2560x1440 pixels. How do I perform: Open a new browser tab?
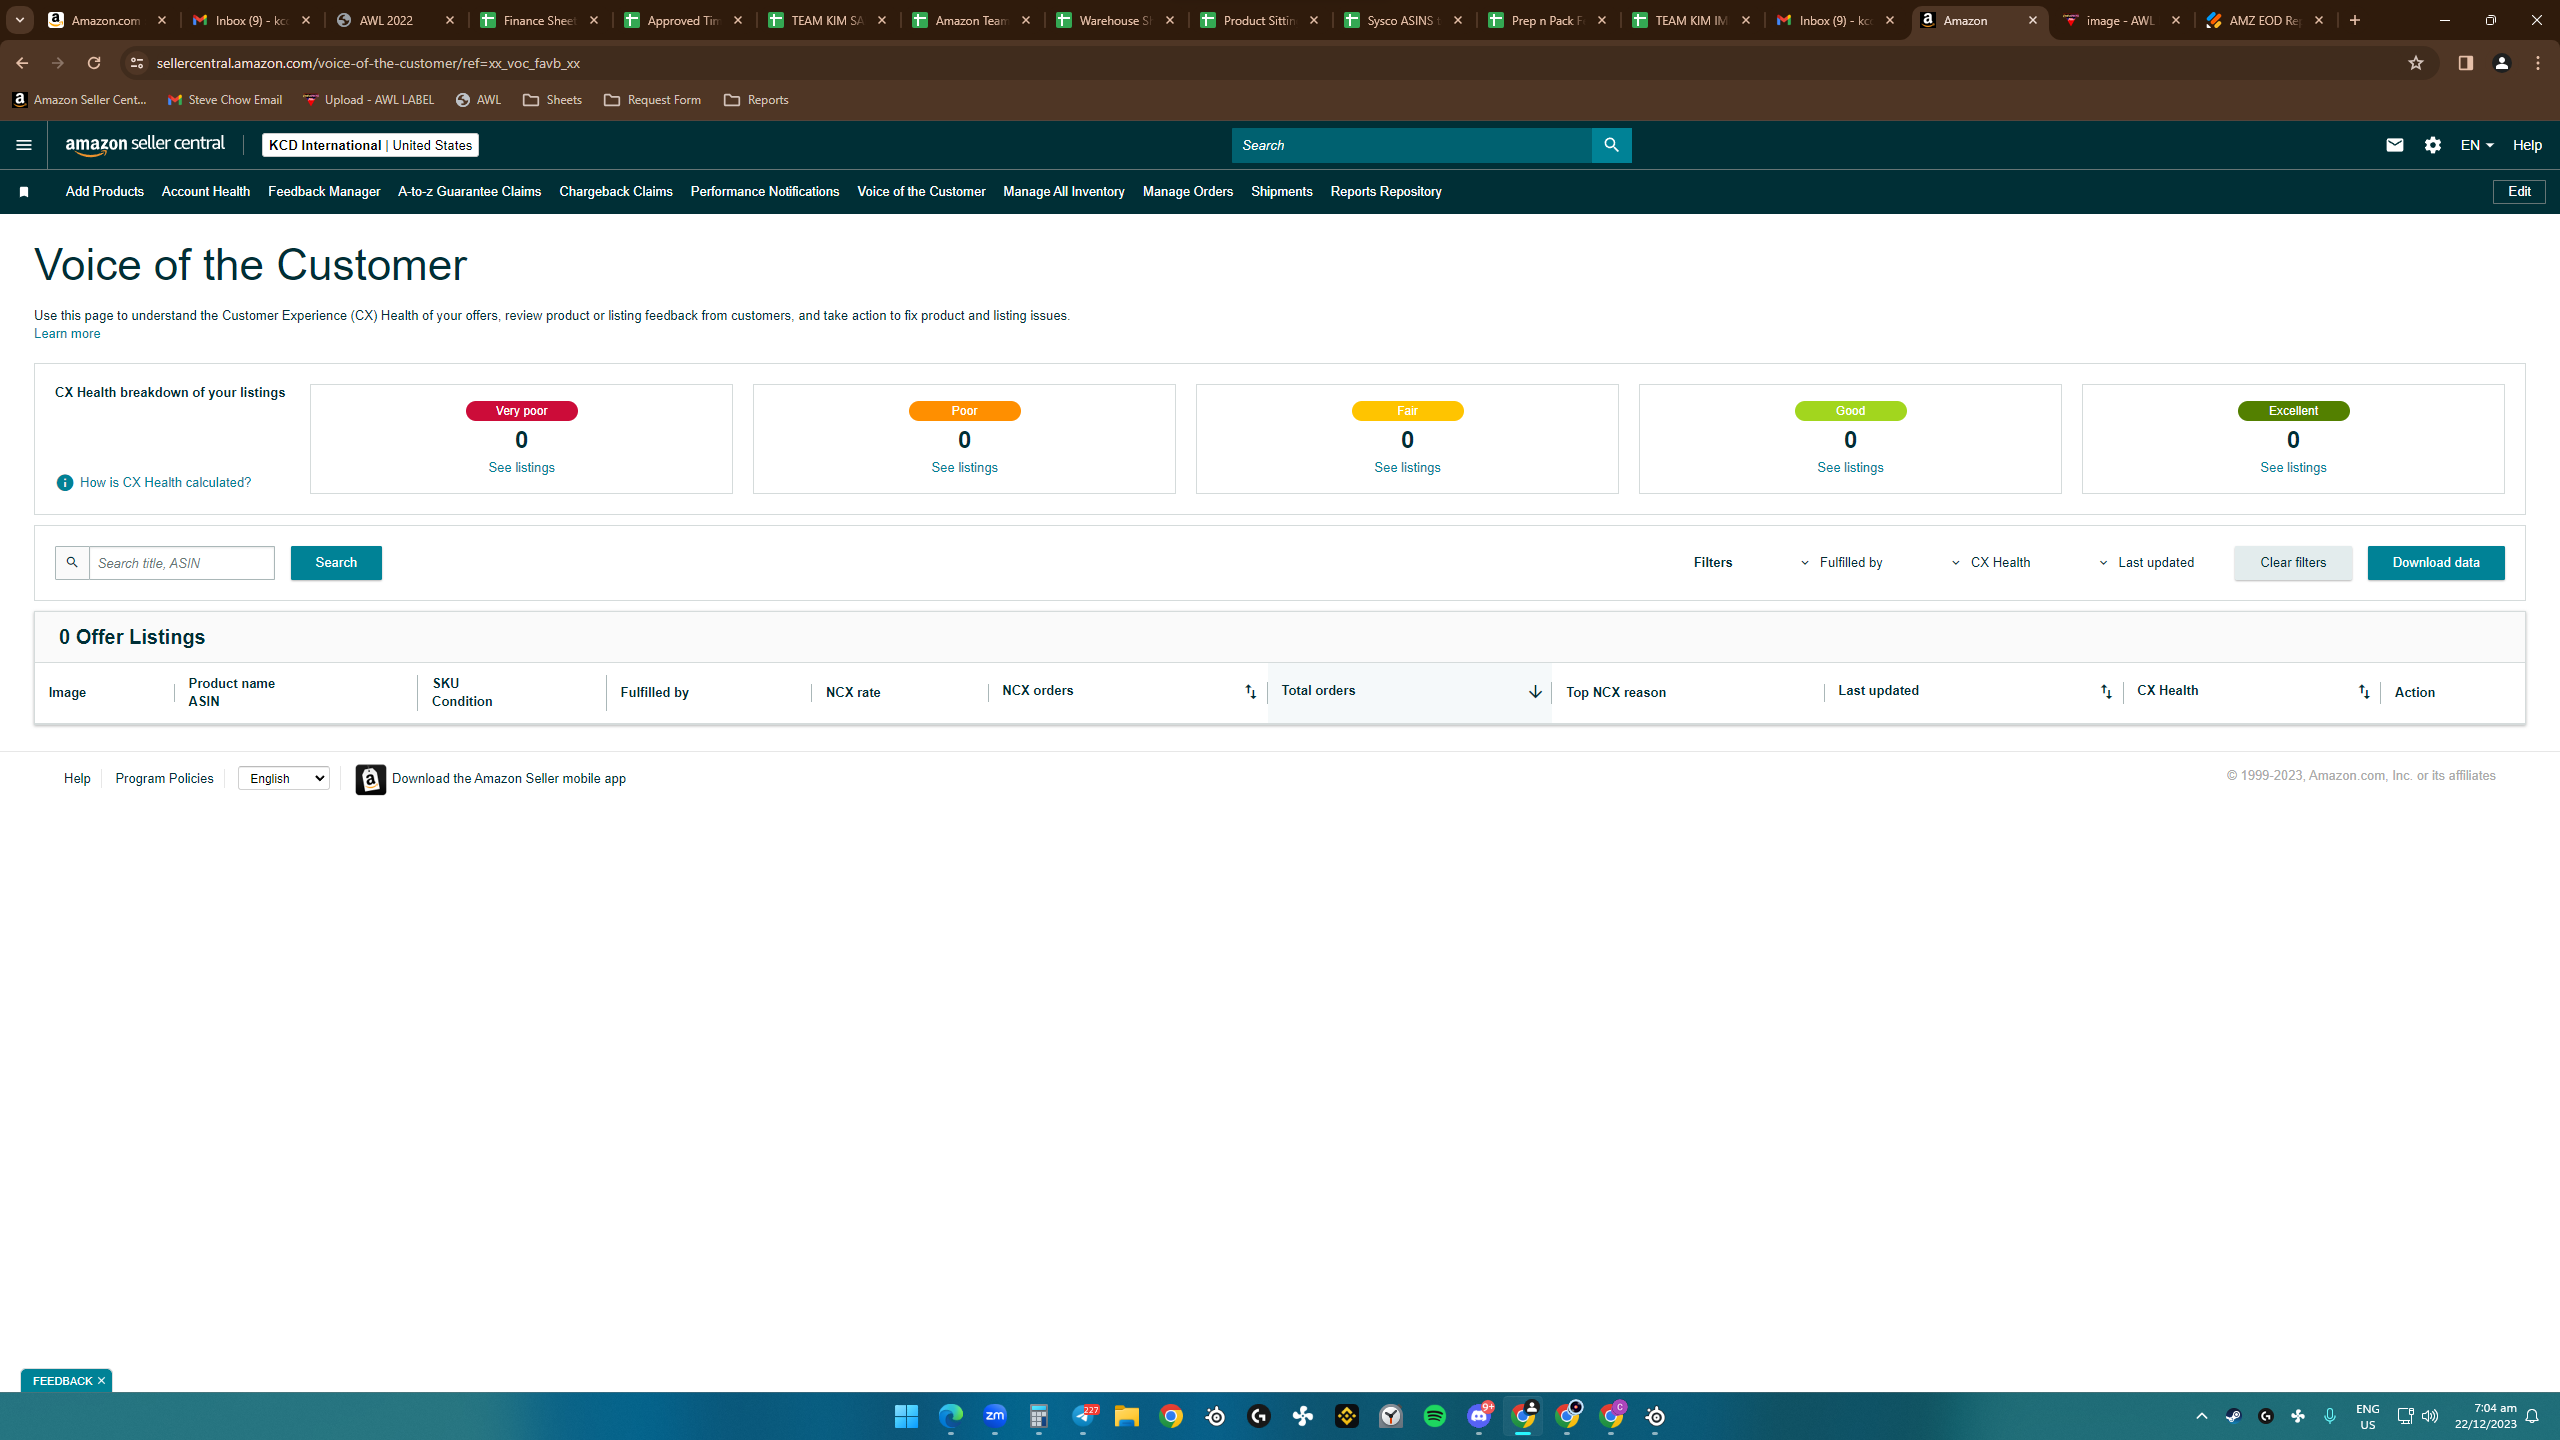(2355, 20)
